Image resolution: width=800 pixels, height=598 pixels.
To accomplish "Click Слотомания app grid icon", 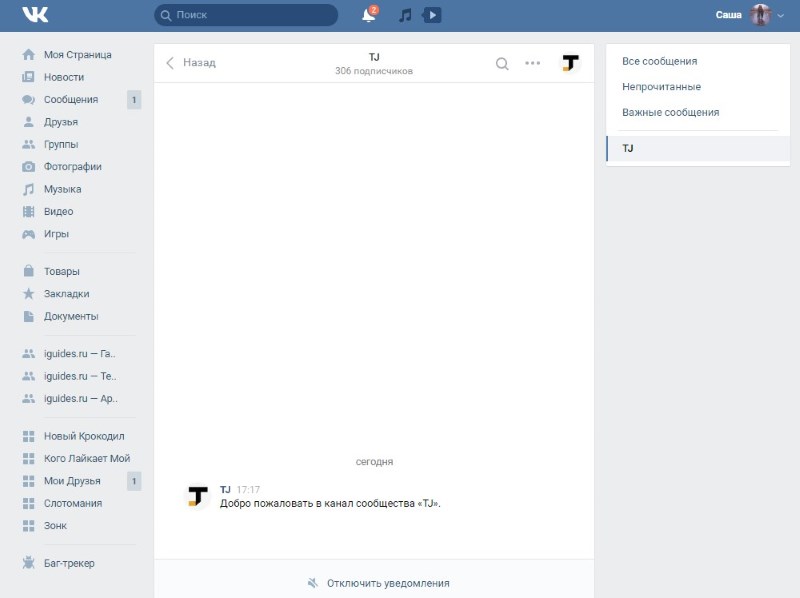I will point(29,504).
